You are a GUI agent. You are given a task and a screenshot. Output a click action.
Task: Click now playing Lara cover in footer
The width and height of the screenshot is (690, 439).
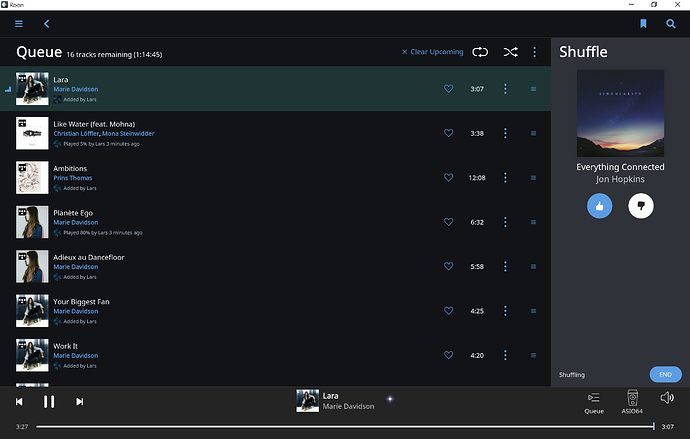(307, 400)
